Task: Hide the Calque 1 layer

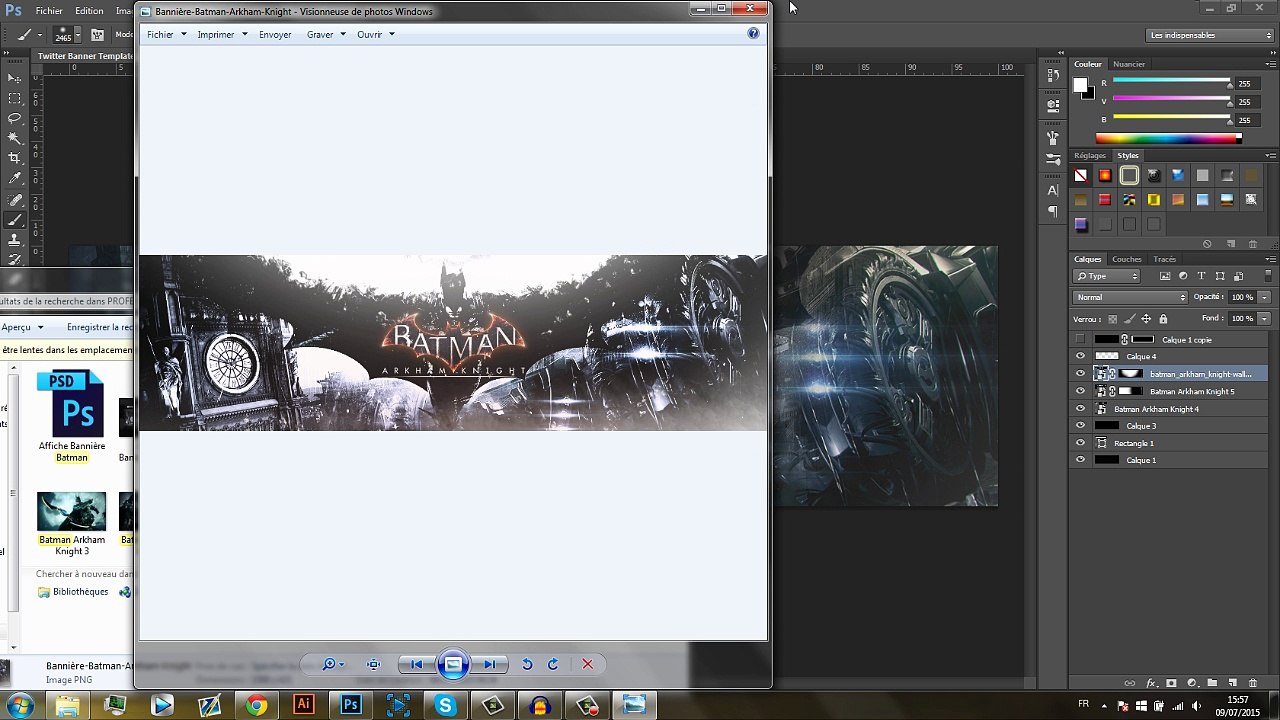Action: (1080, 460)
